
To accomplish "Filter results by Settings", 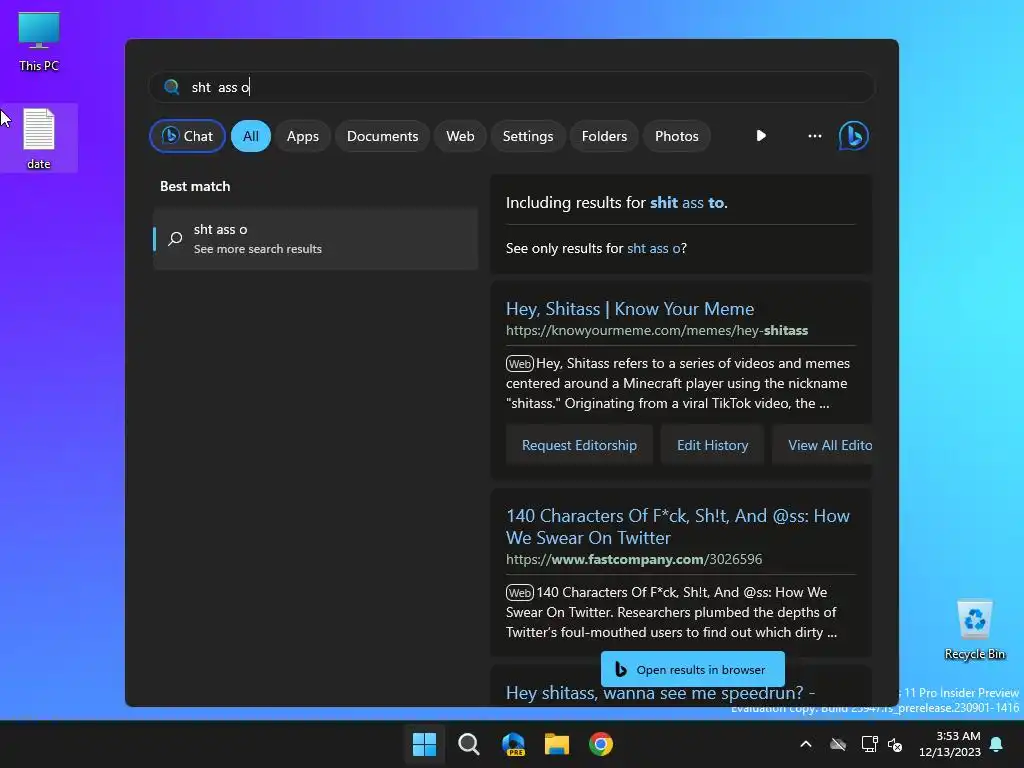I will pos(528,136).
